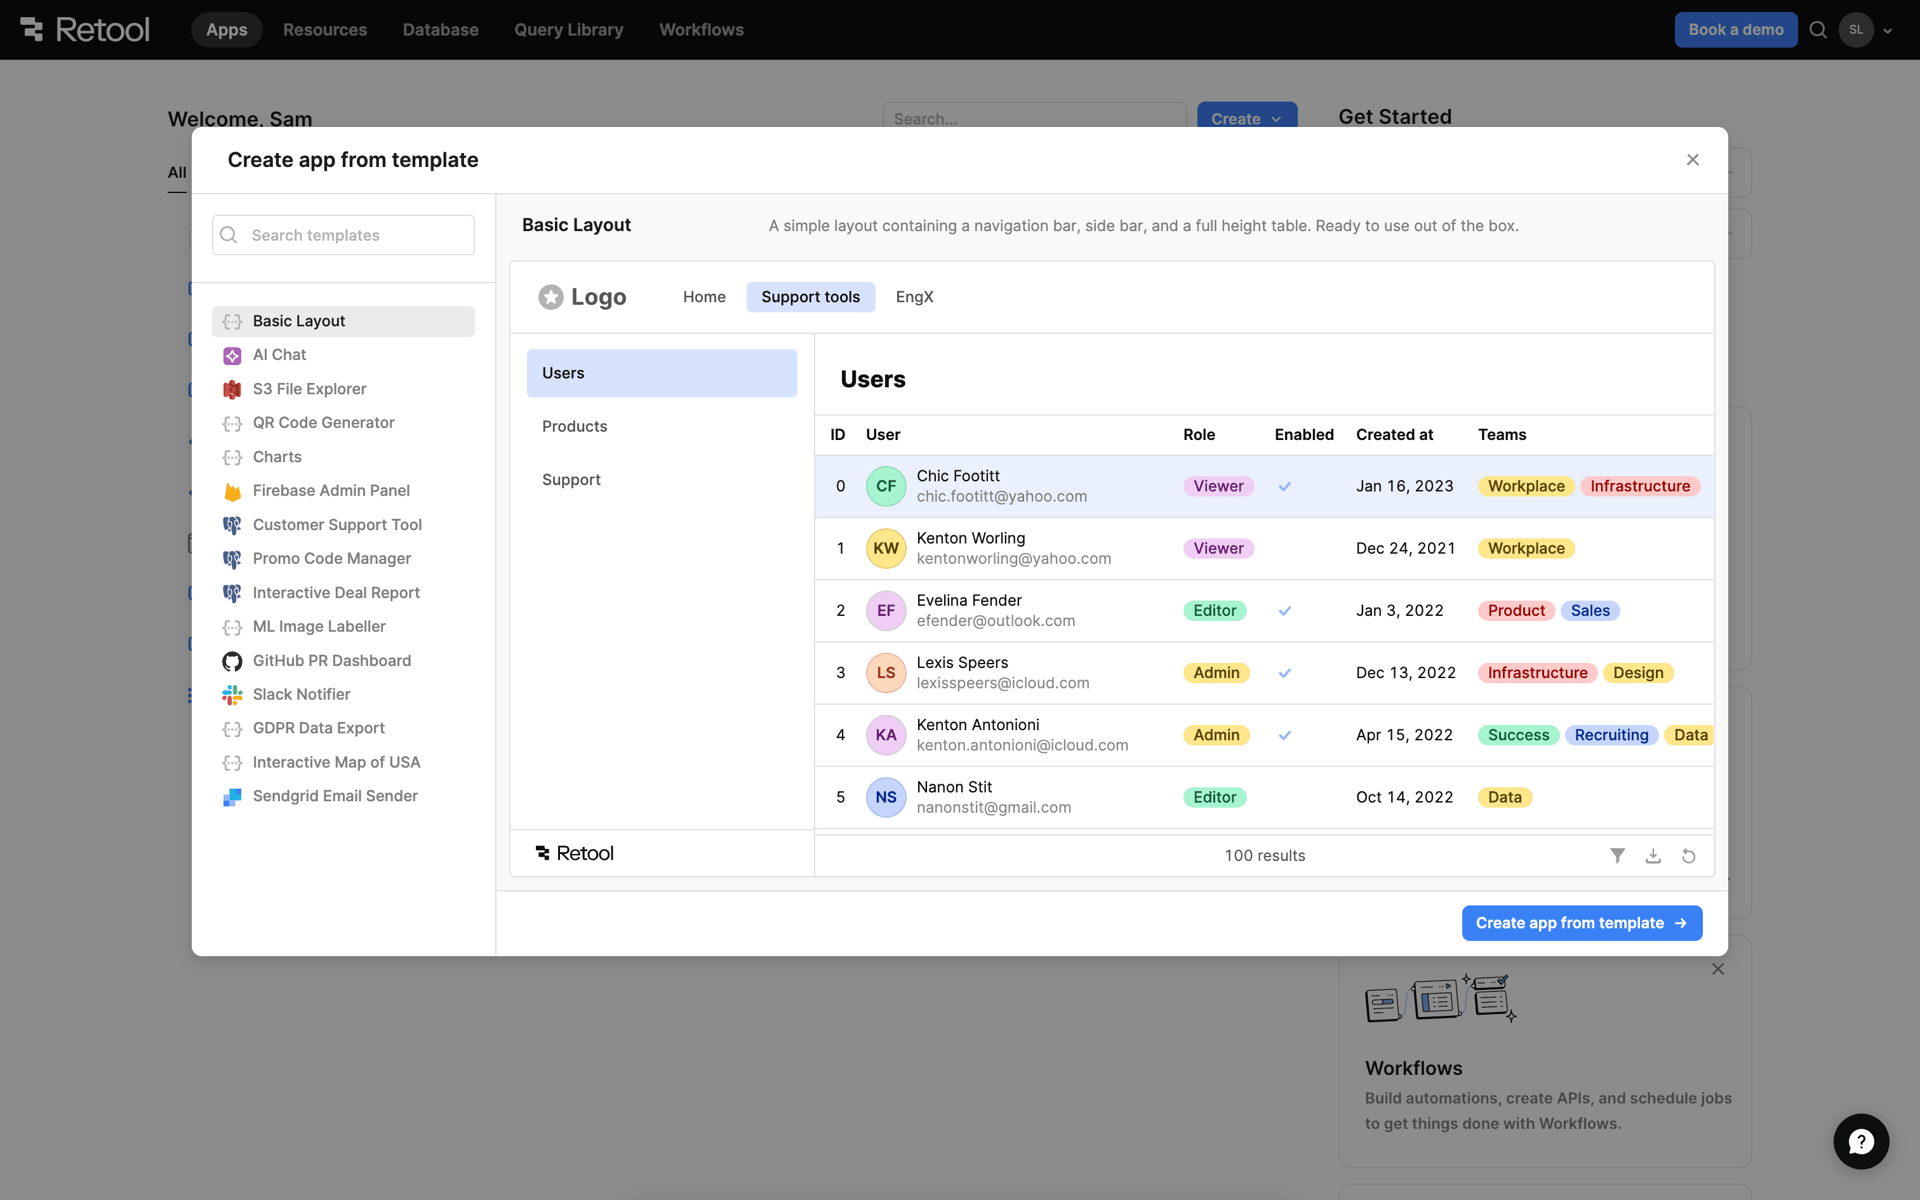Click the Interactive Deal Report icon
Screen dimensions: 1920x1200
point(232,593)
